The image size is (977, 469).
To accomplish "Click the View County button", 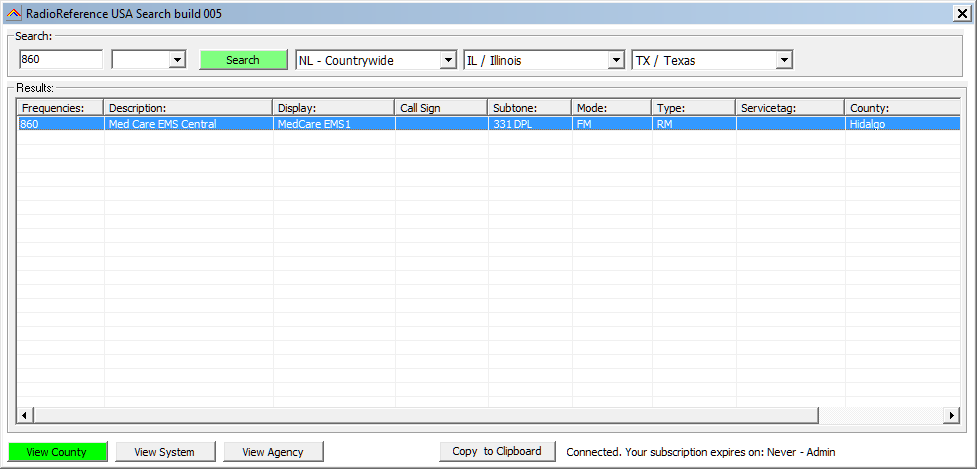I will (x=57, y=452).
